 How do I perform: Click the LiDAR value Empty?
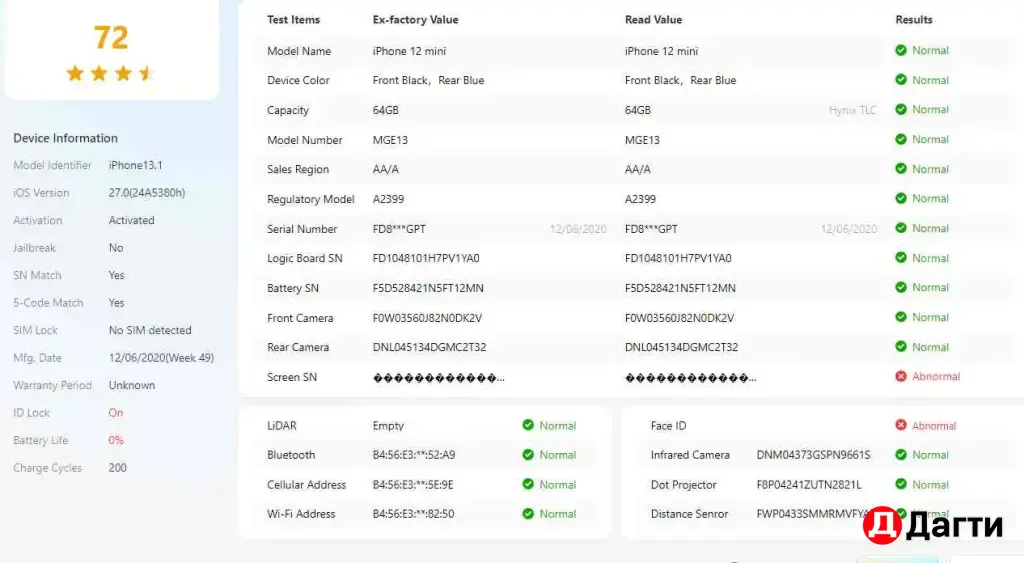pyautogui.click(x=388, y=426)
